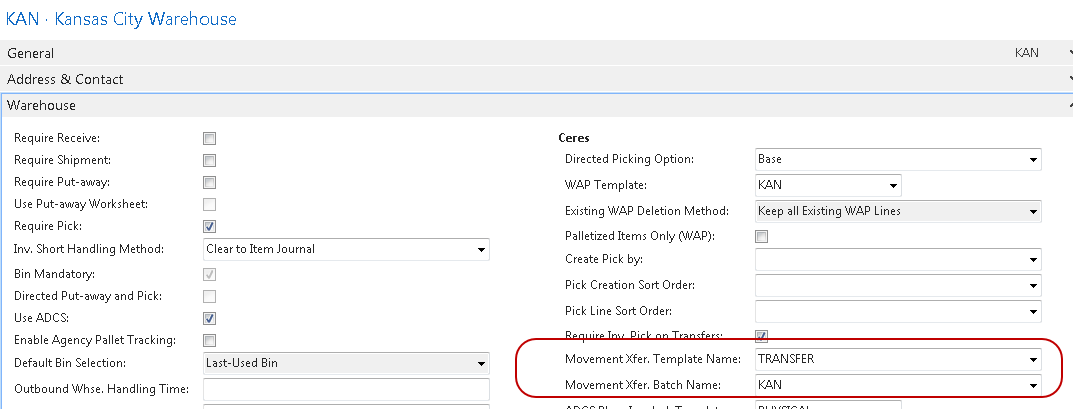Open Movement Xfer. Template Name dropdown
This screenshot has width=1073, height=409.
click(x=1032, y=360)
